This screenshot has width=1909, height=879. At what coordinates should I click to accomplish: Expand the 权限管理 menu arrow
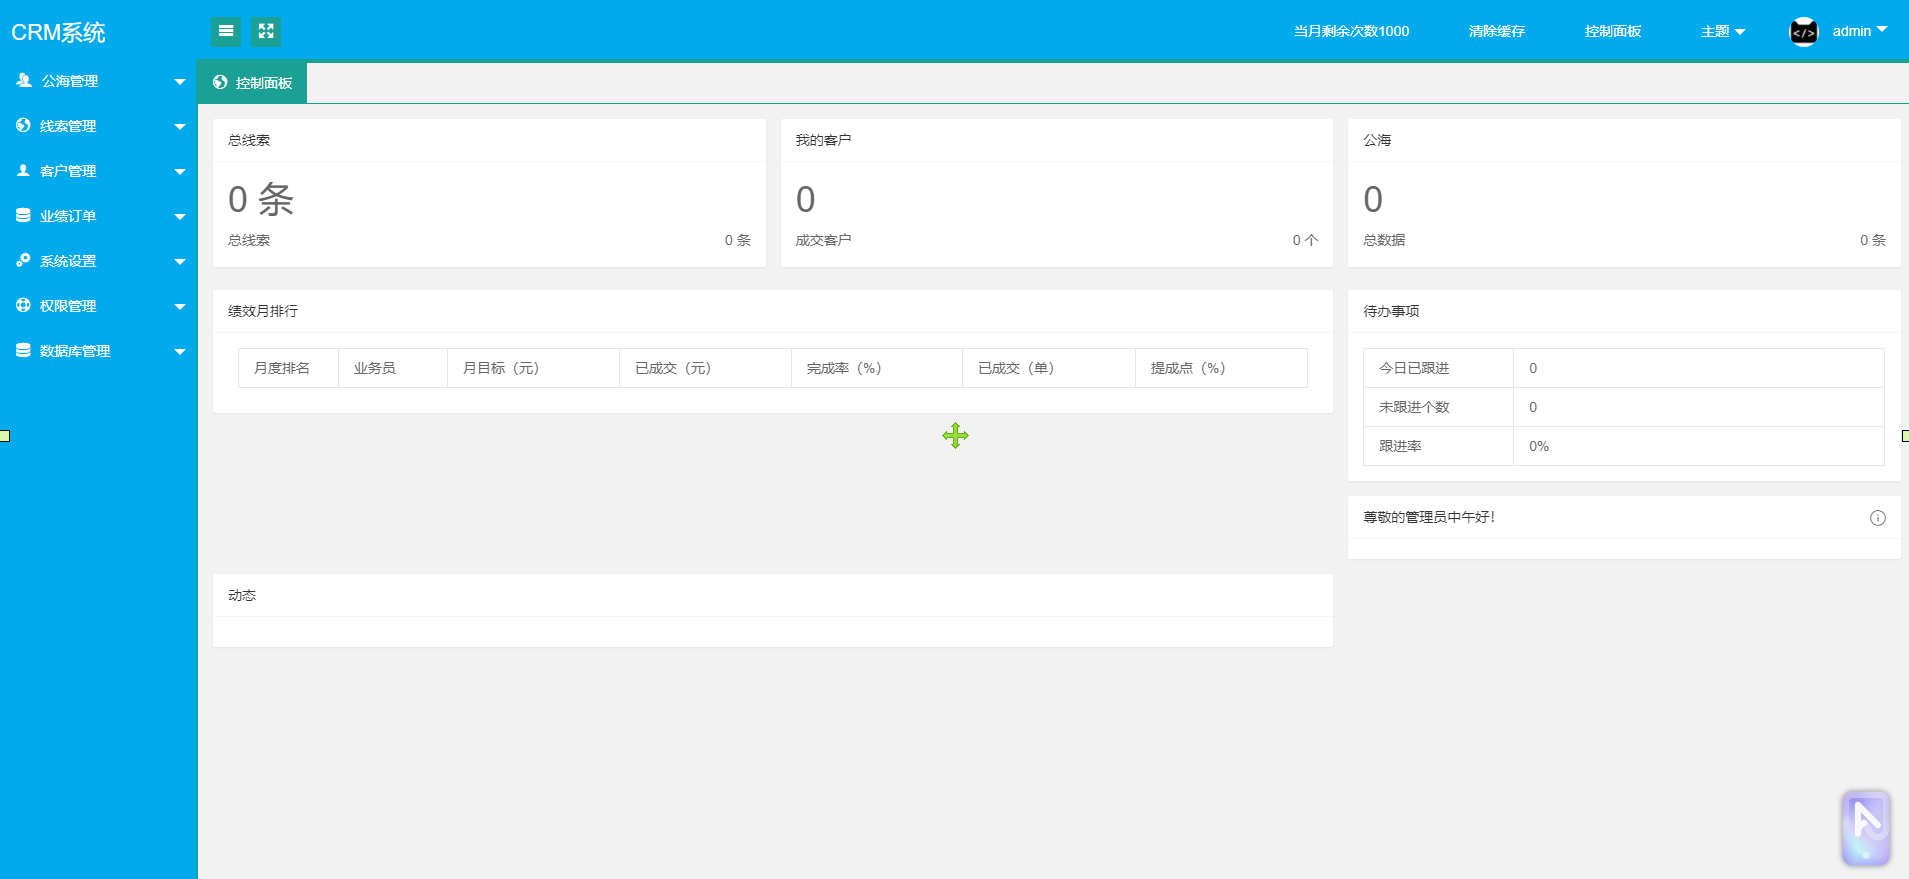[x=180, y=307]
